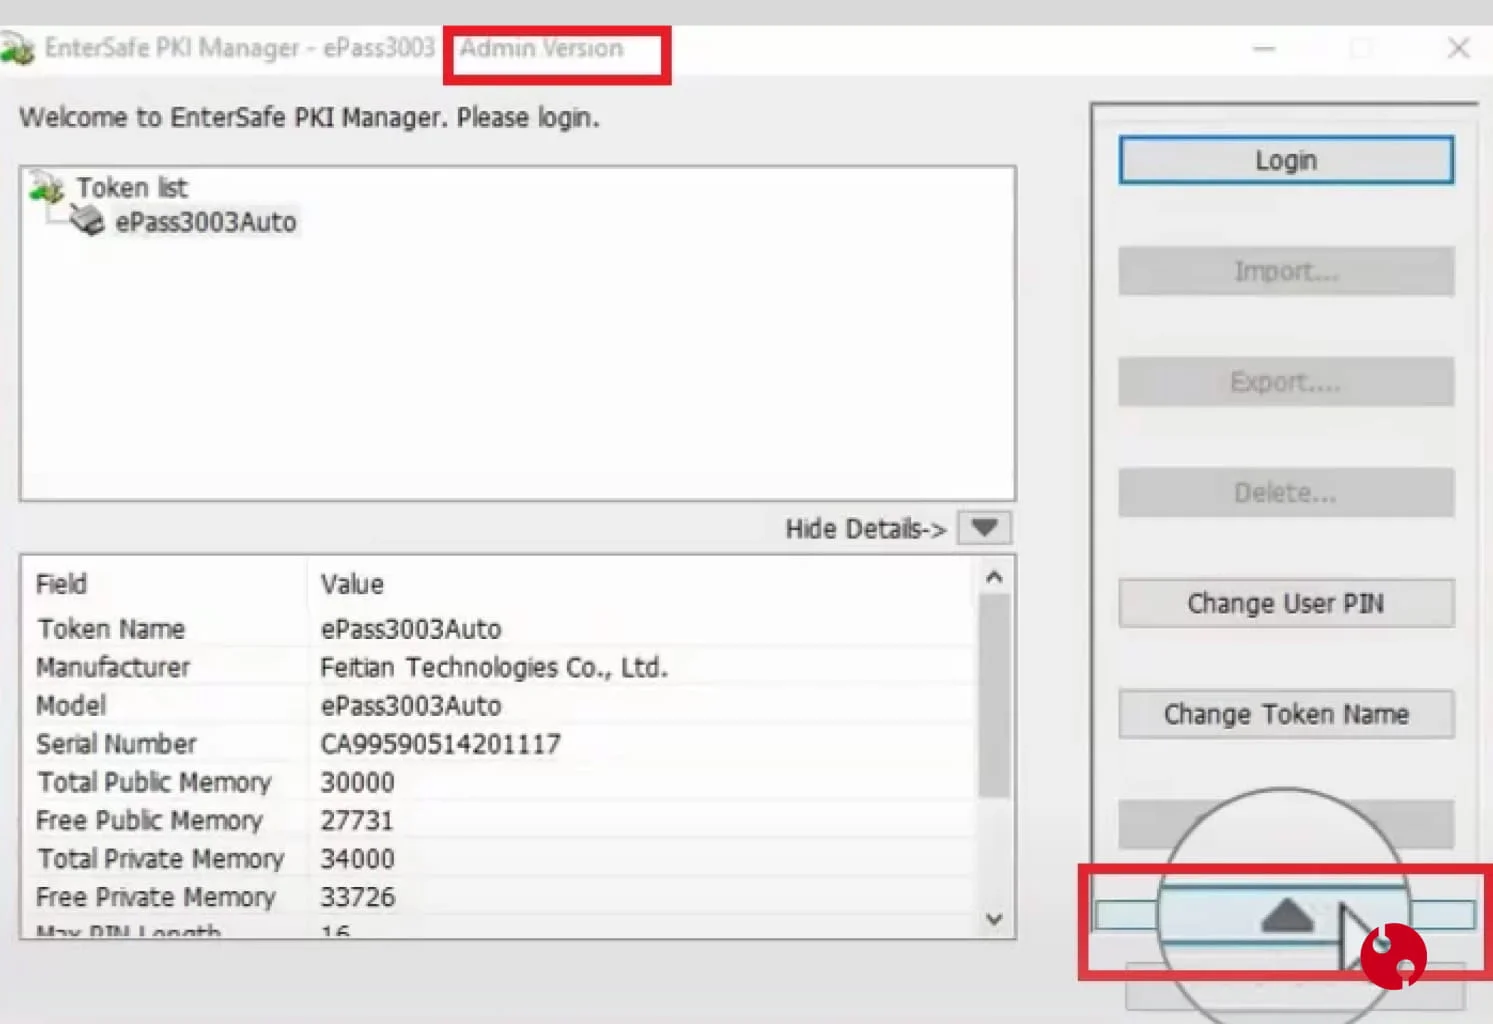Select the Free Private Memory row
1493x1024 pixels.
[x=497, y=897]
